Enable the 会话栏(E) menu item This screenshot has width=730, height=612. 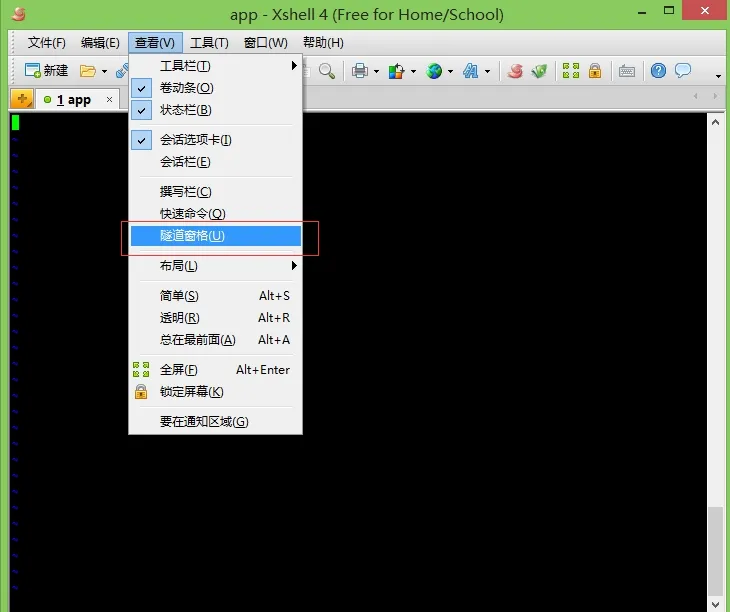click(216, 162)
